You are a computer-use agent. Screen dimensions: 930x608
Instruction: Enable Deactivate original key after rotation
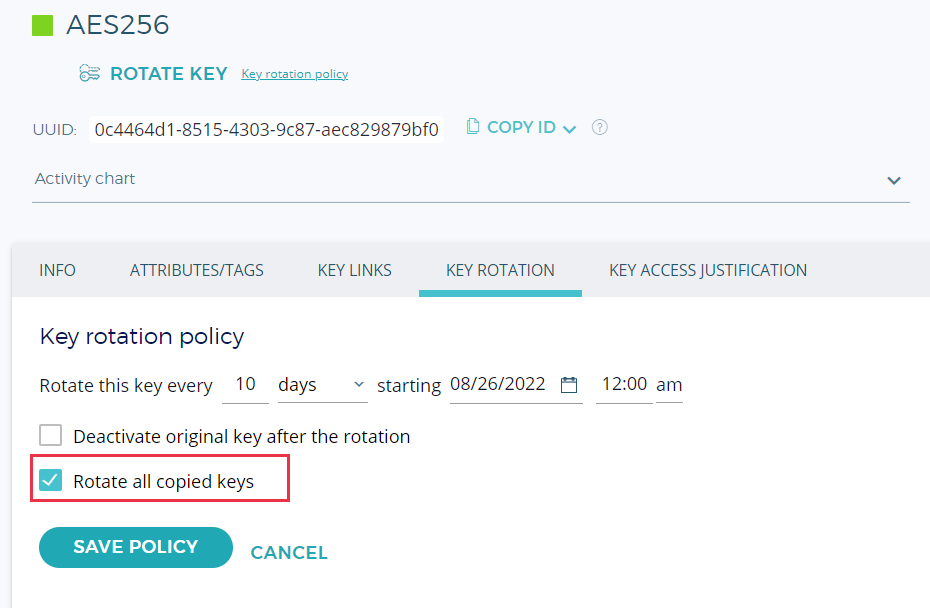click(50, 436)
